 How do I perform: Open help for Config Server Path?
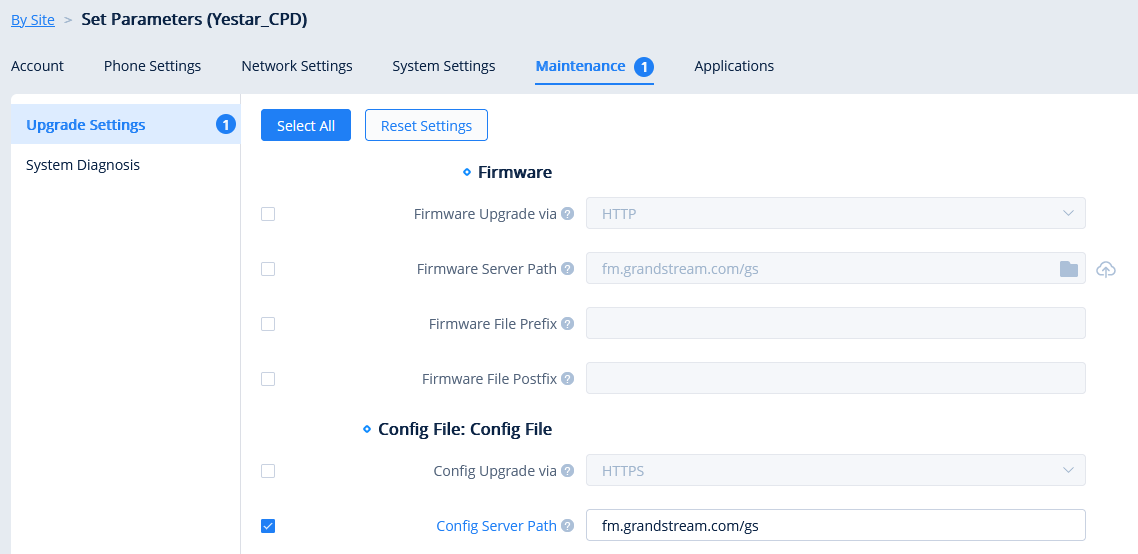pos(568,526)
